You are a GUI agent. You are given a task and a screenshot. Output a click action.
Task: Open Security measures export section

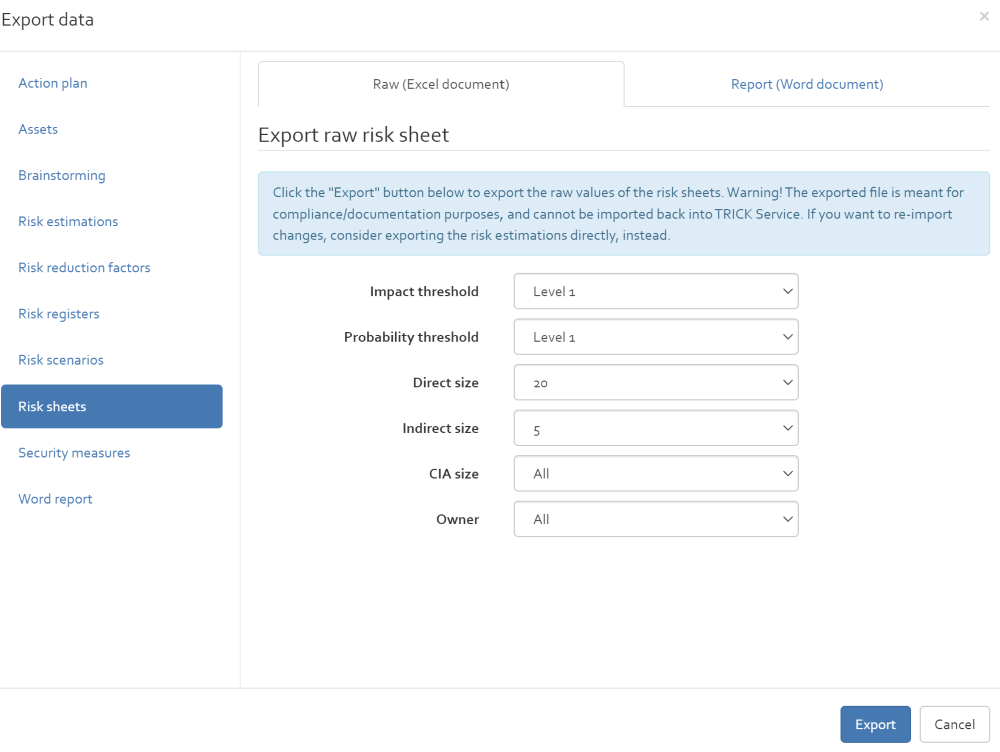74,453
